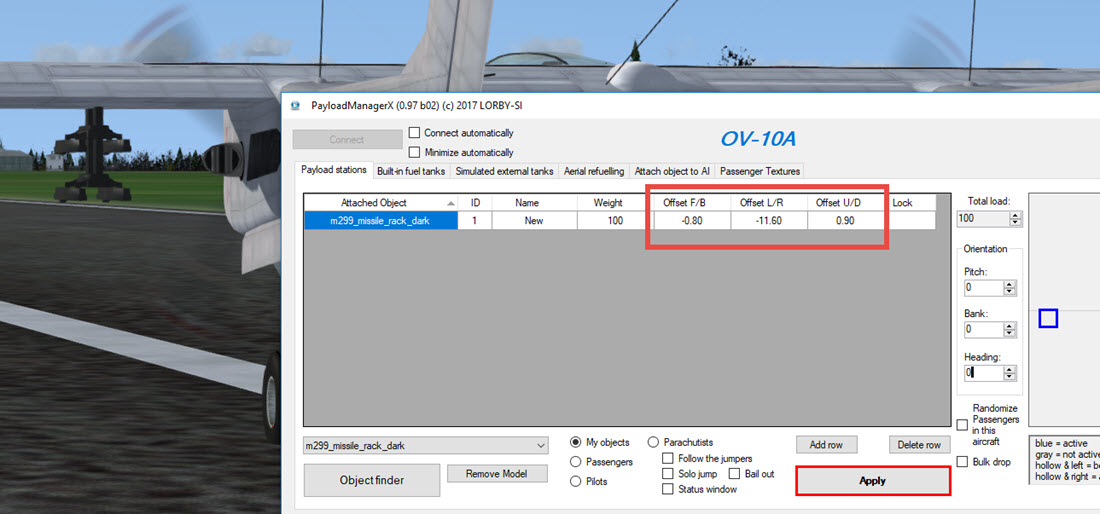The width and height of the screenshot is (1100, 514).
Task: Enable Connect automatically checkbox
Action: tap(415, 133)
